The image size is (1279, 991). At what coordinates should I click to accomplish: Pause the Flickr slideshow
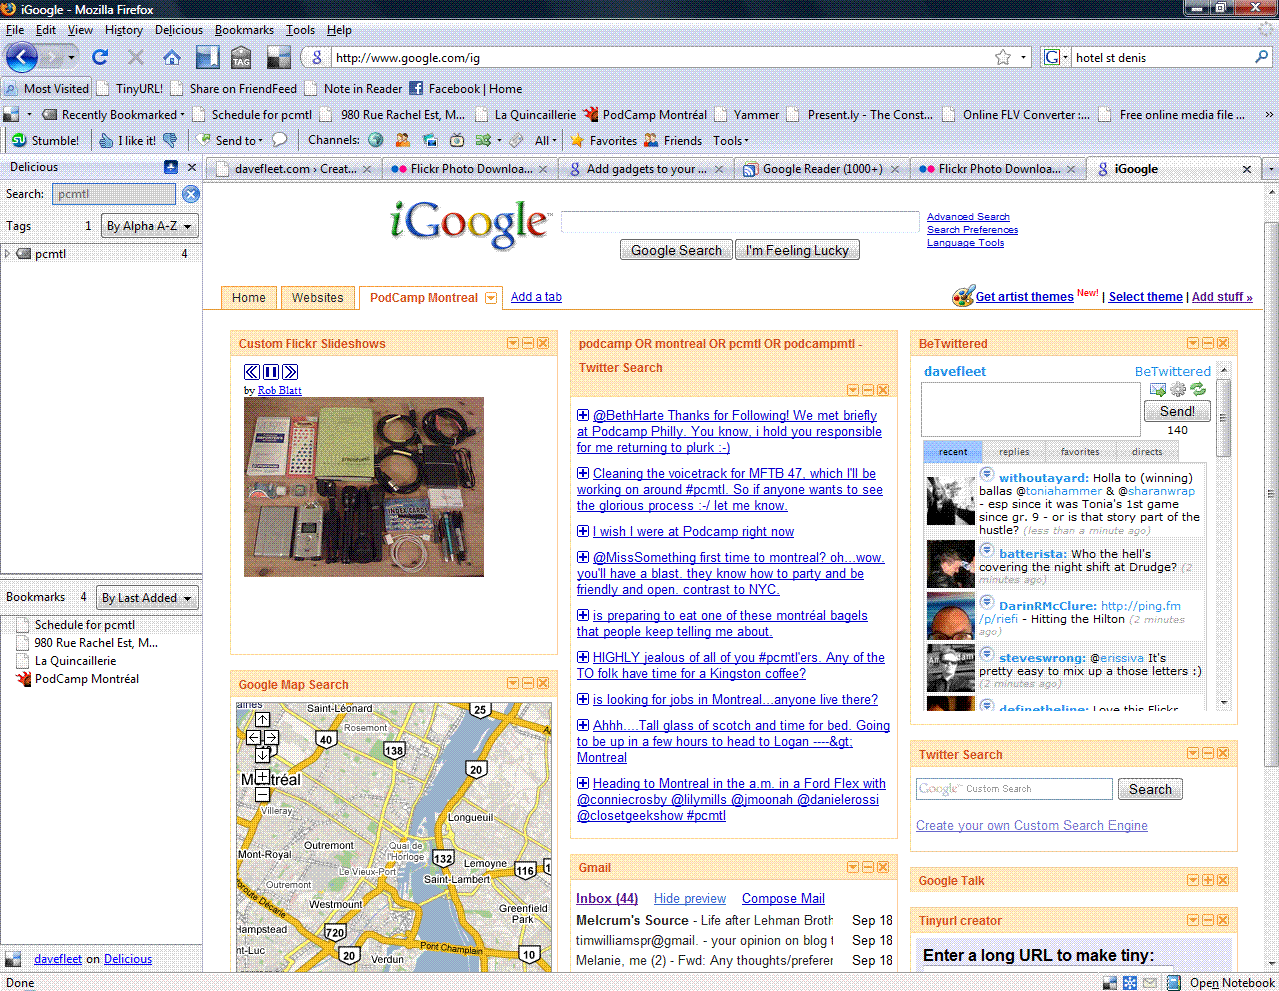coord(271,372)
